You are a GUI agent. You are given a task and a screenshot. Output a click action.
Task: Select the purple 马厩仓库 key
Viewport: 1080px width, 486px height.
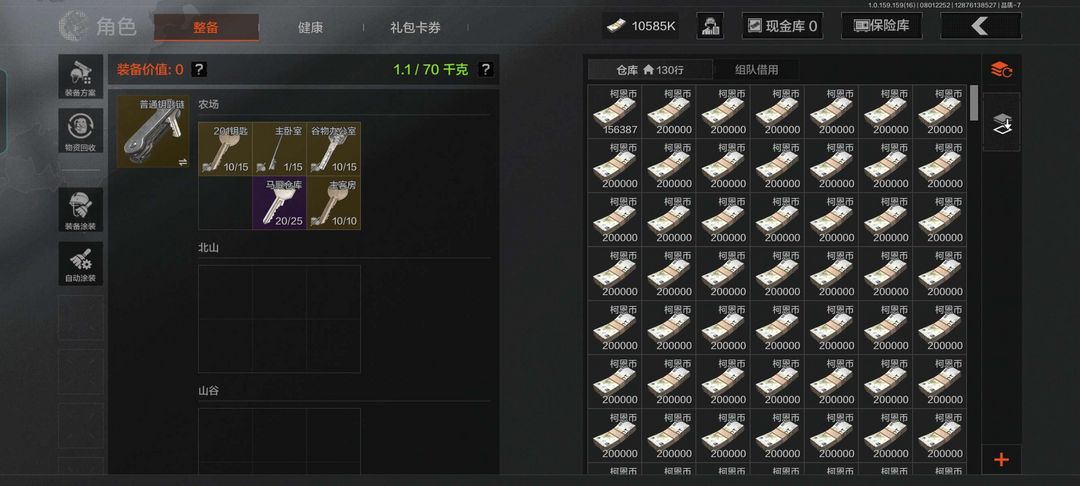coord(280,203)
